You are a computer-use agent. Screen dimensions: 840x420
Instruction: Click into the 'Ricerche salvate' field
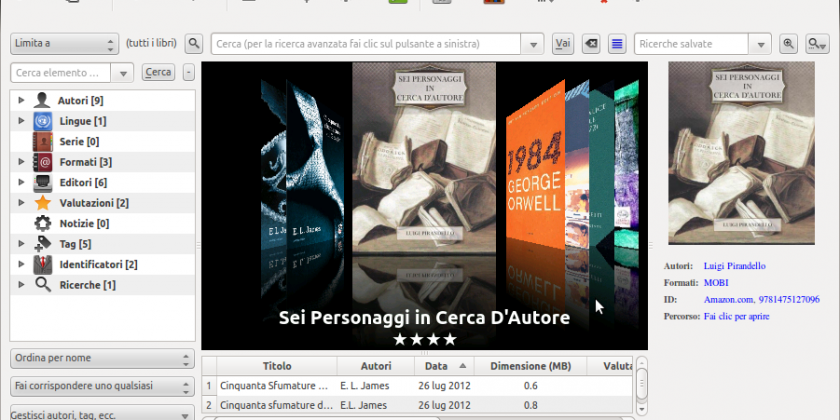[x=692, y=44]
